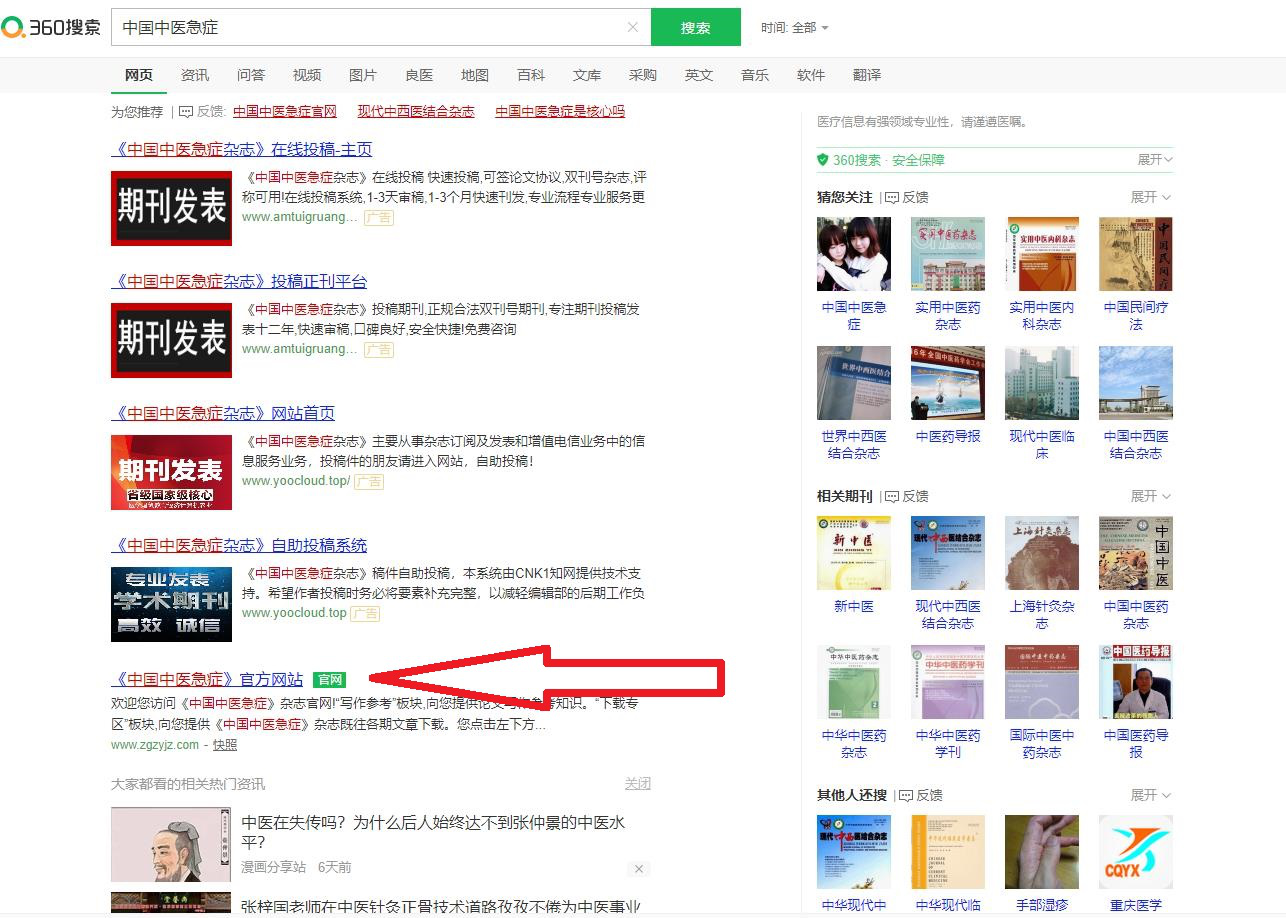This screenshot has height=918, width=1286.
Task: Open suggestion 现代中西医结合杂志
Action: [416, 111]
